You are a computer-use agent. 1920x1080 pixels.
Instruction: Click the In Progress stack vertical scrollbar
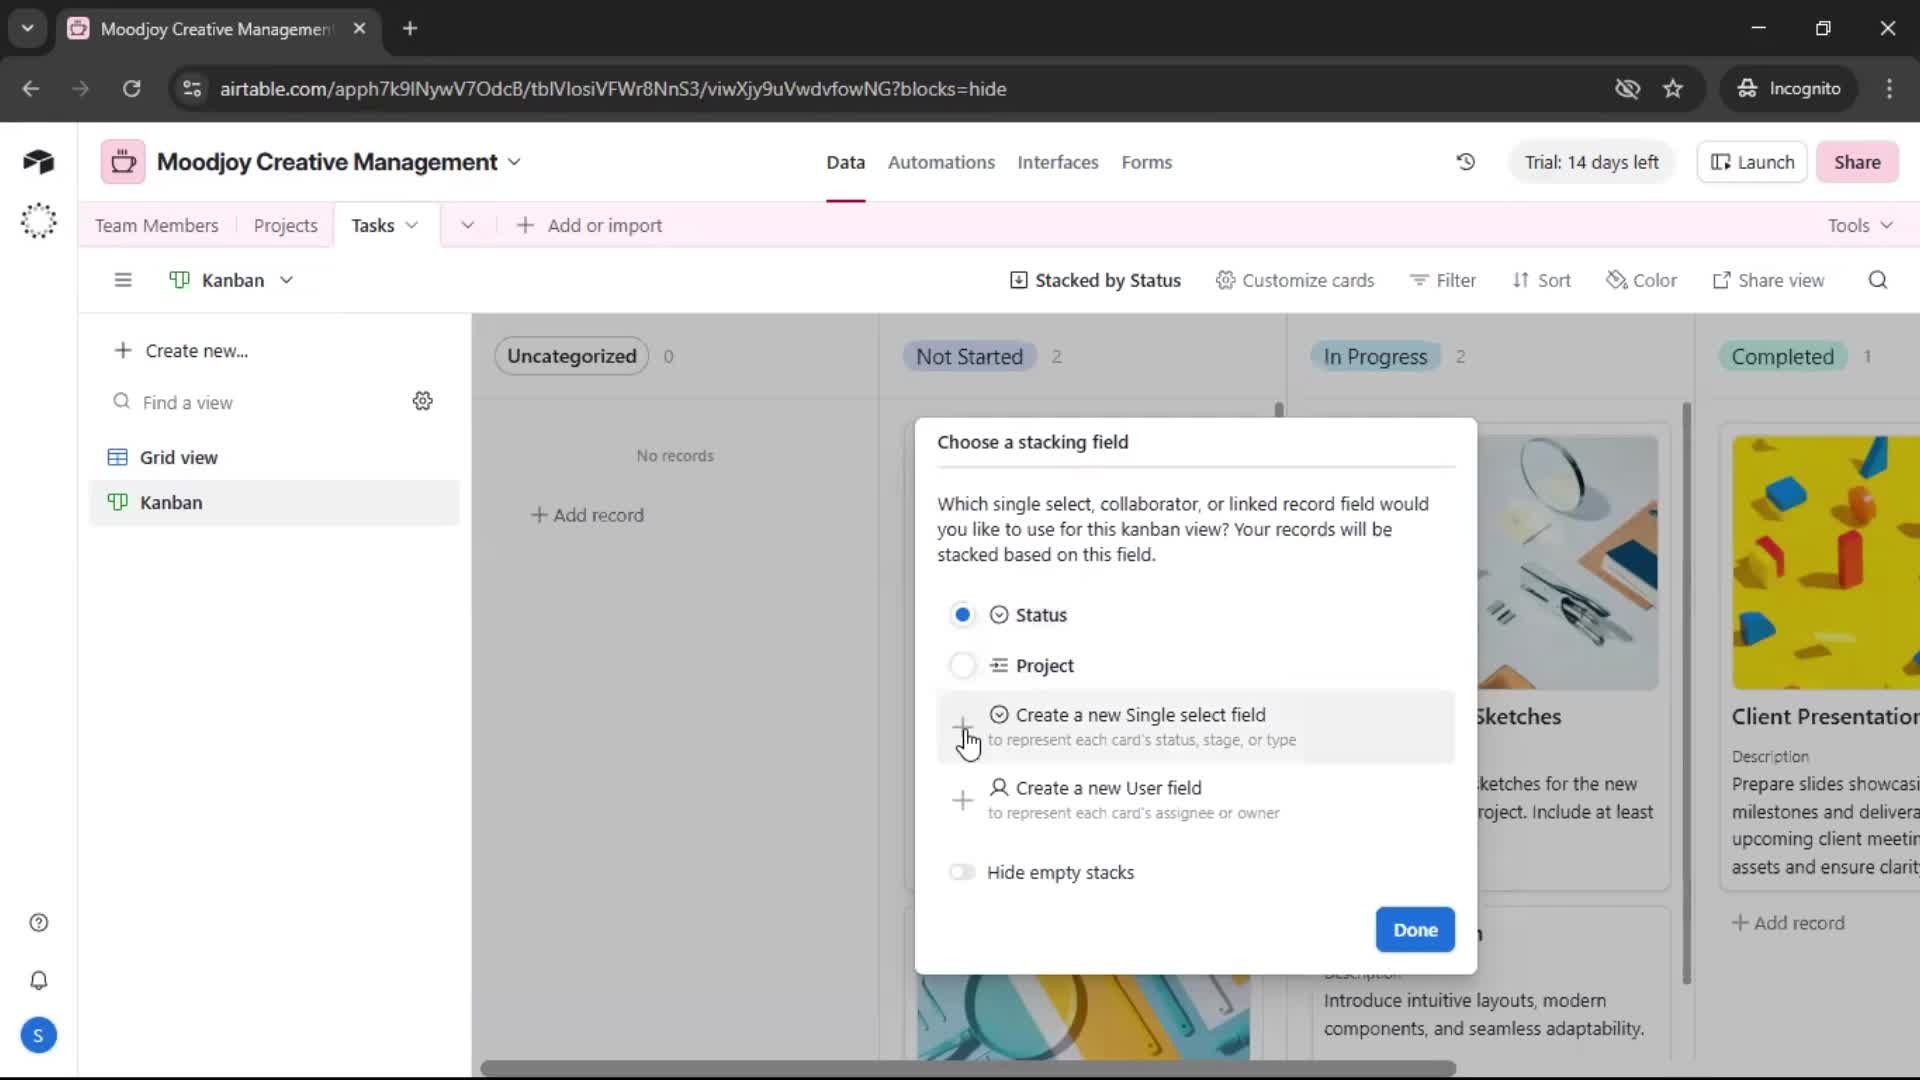tap(1687, 693)
